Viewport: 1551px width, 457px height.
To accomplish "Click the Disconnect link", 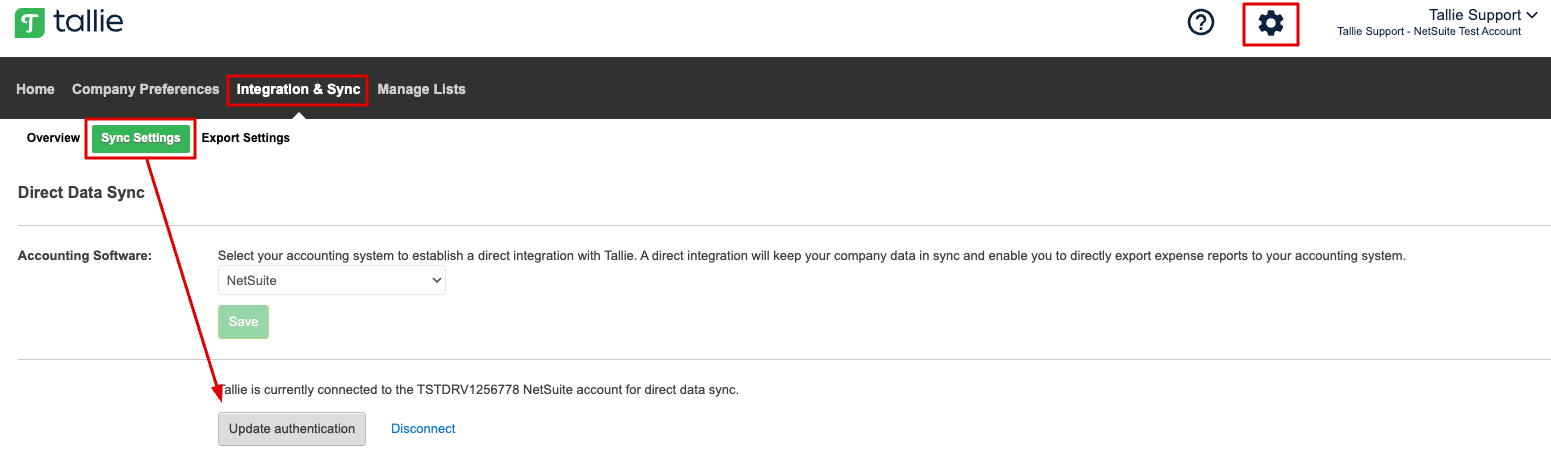I will (x=423, y=429).
